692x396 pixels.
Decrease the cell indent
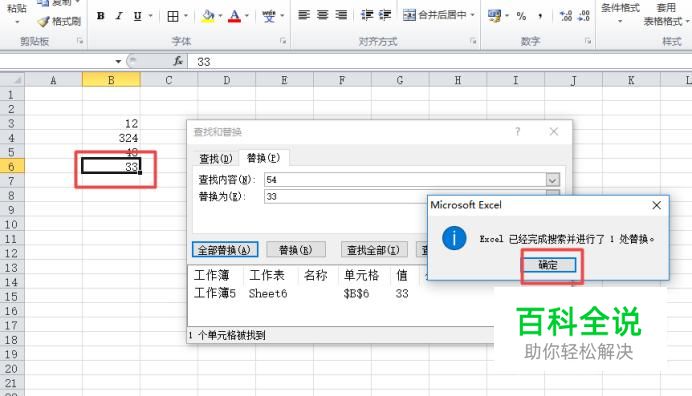pos(366,15)
